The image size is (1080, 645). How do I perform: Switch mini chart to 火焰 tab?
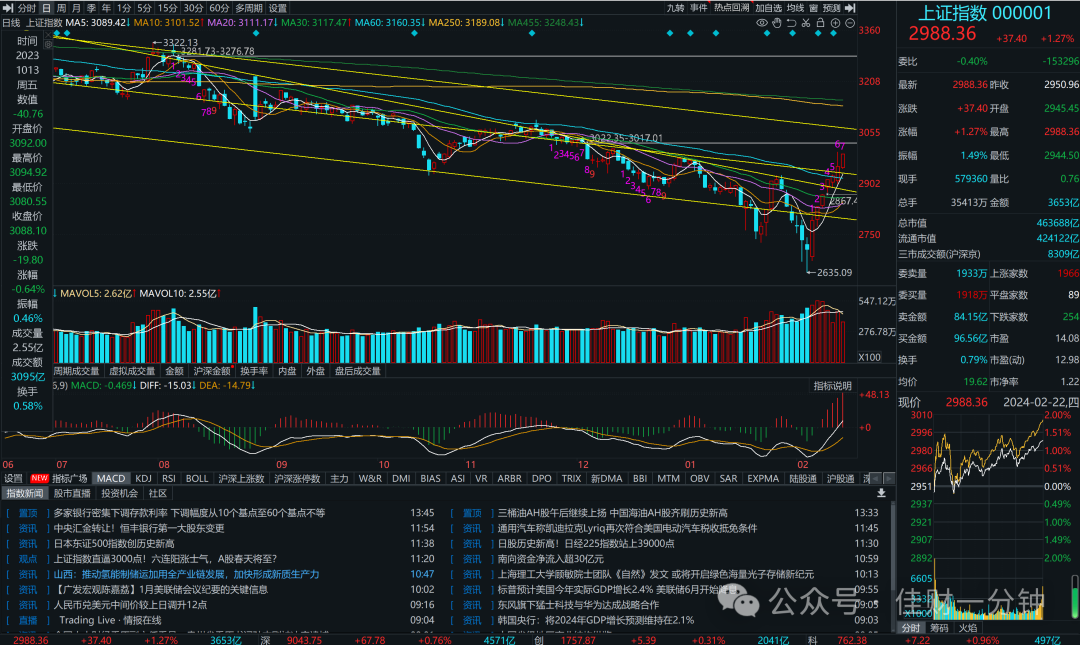tap(968, 628)
